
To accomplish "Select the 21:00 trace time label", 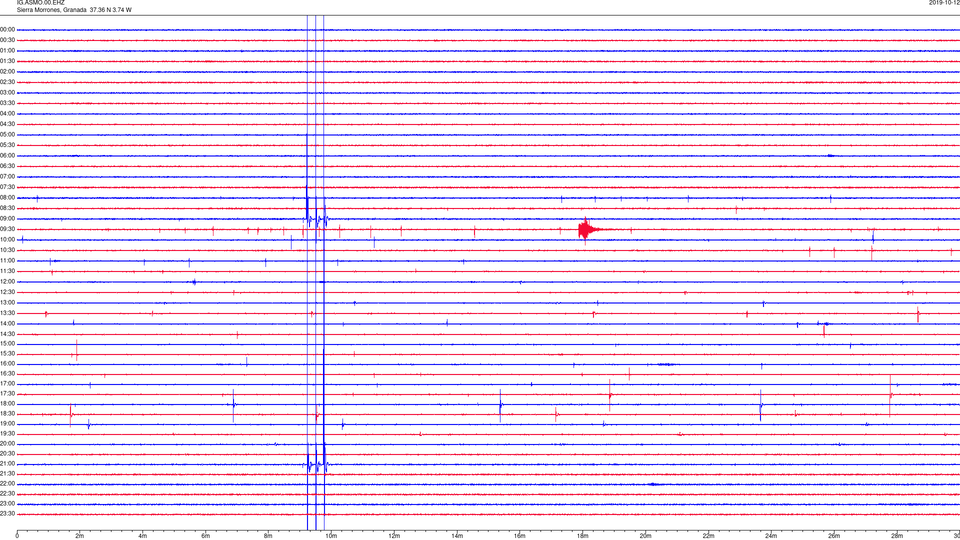I will (x=7, y=463).
